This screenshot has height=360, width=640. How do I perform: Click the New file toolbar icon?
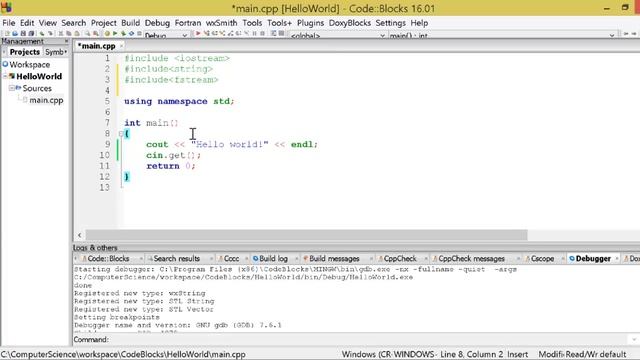7,33
